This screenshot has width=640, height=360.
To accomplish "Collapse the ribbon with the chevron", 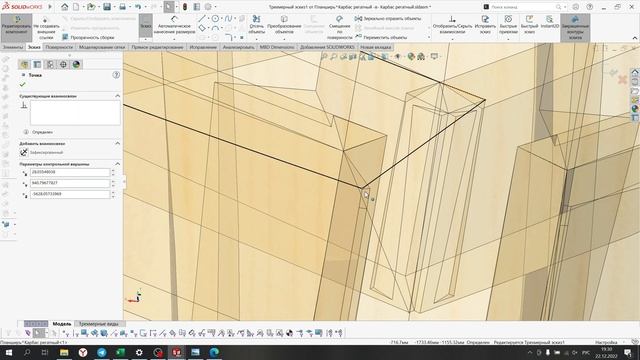I will [635, 38].
